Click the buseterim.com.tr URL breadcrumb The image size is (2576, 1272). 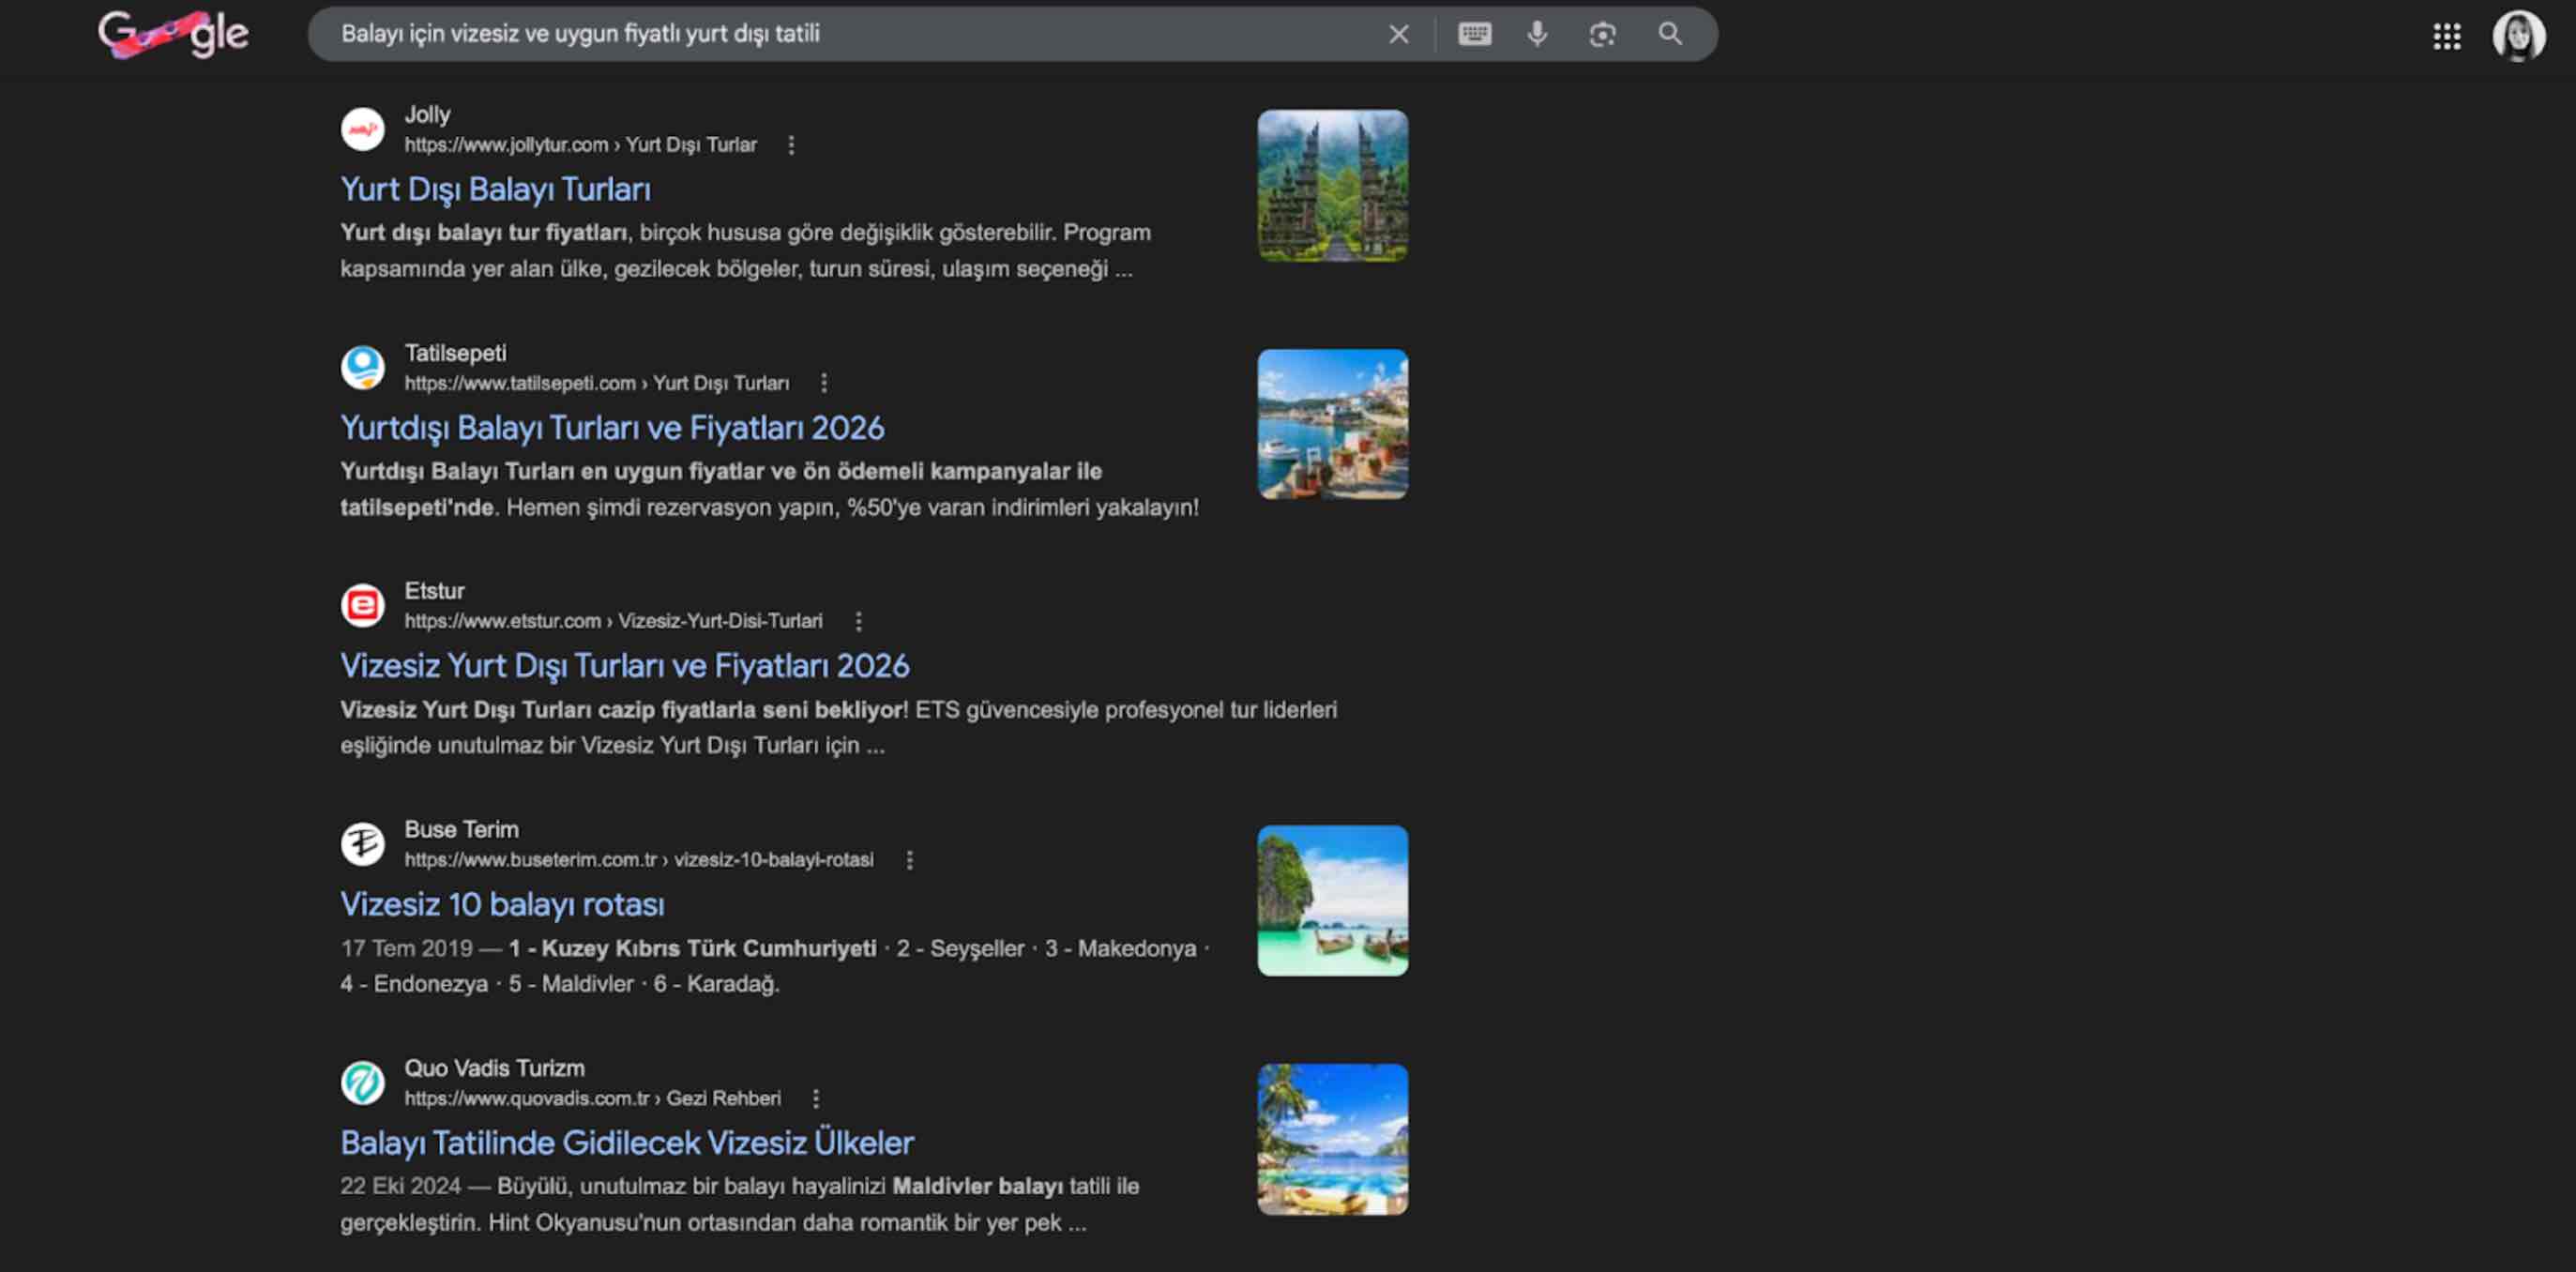(638, 860)
